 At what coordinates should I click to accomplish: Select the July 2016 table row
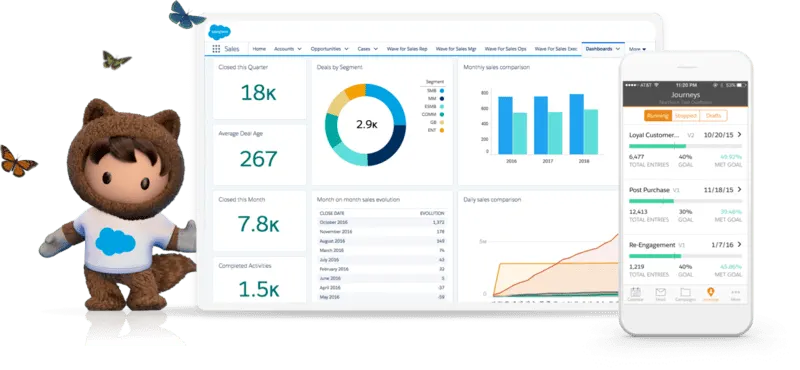[382, 260]
